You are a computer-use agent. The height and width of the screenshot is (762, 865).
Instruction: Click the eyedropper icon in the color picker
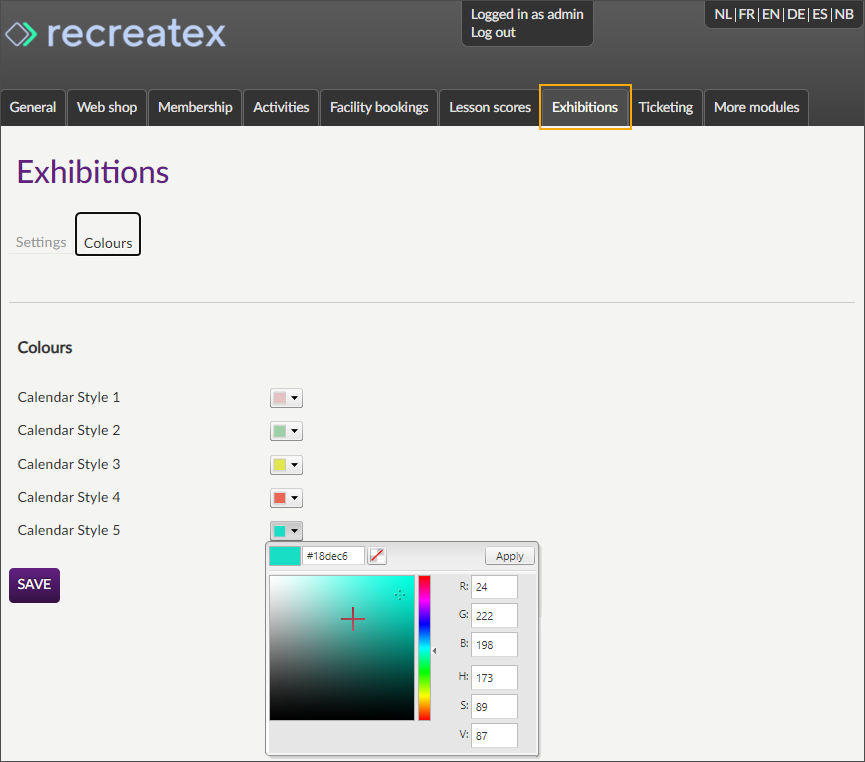click(x=377, y=555)
